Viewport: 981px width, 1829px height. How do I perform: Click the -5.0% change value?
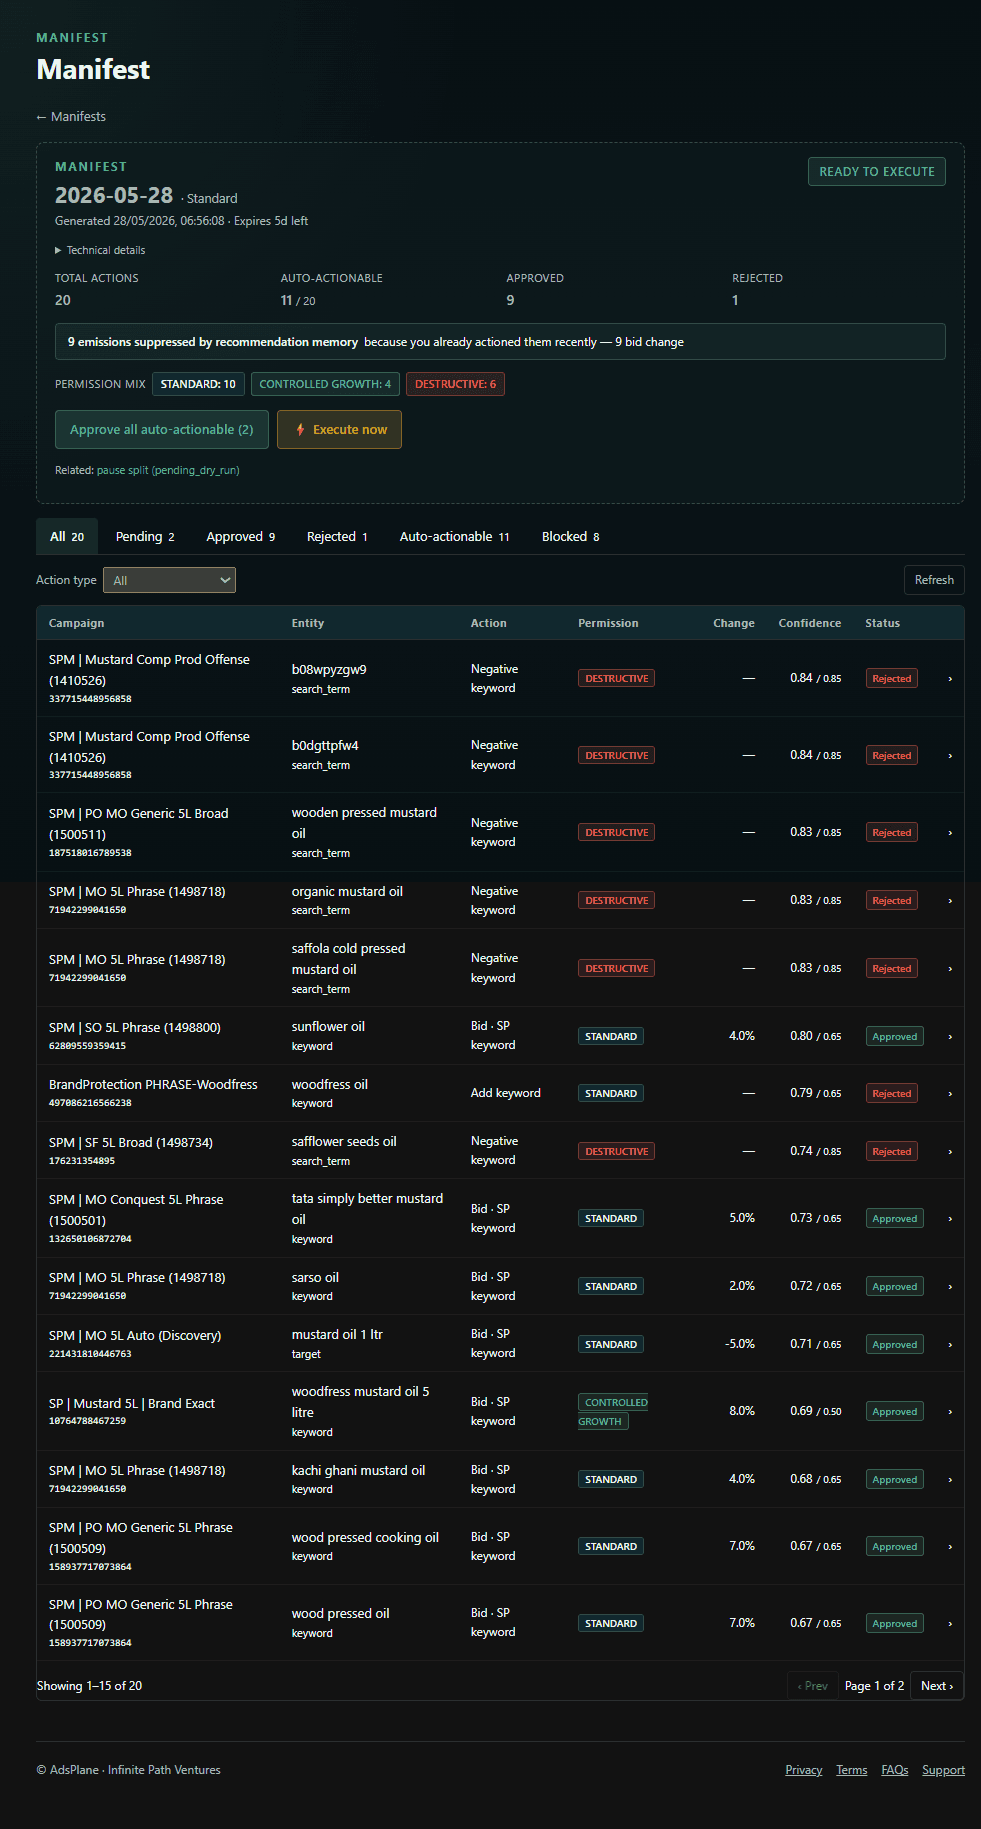(740, 1344)
